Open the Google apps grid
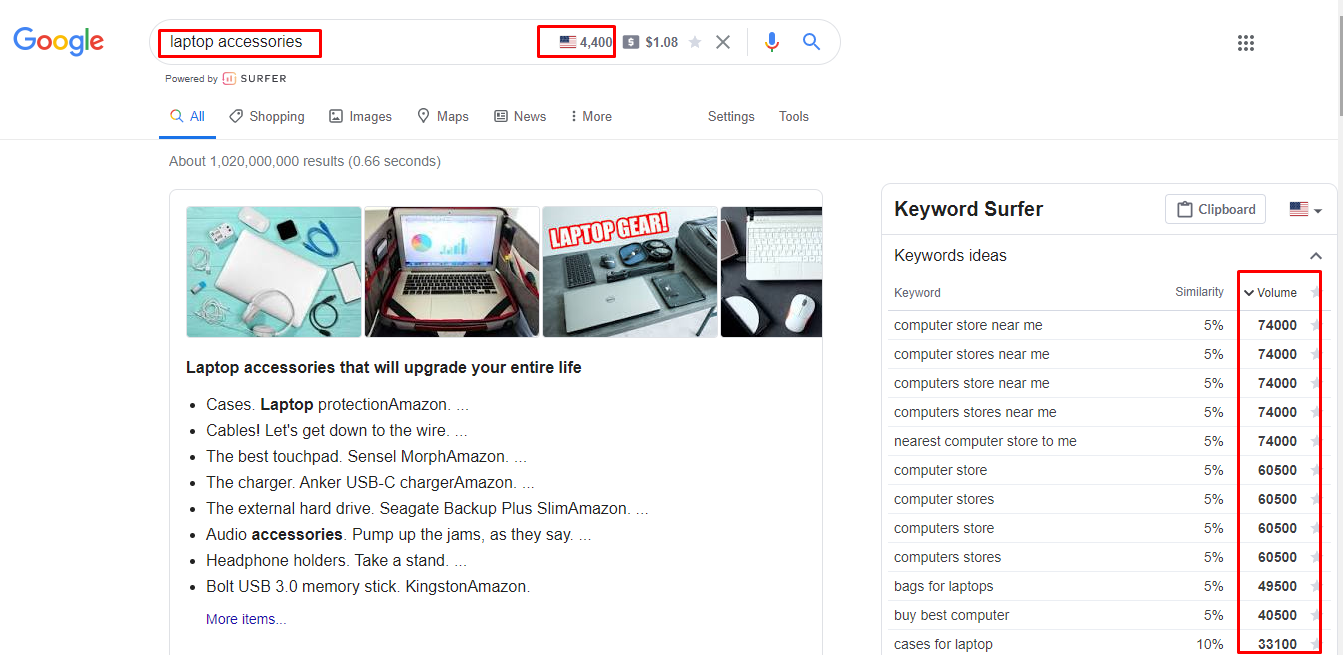This screenshot has width=1343, height=655. pos(1246,43)
